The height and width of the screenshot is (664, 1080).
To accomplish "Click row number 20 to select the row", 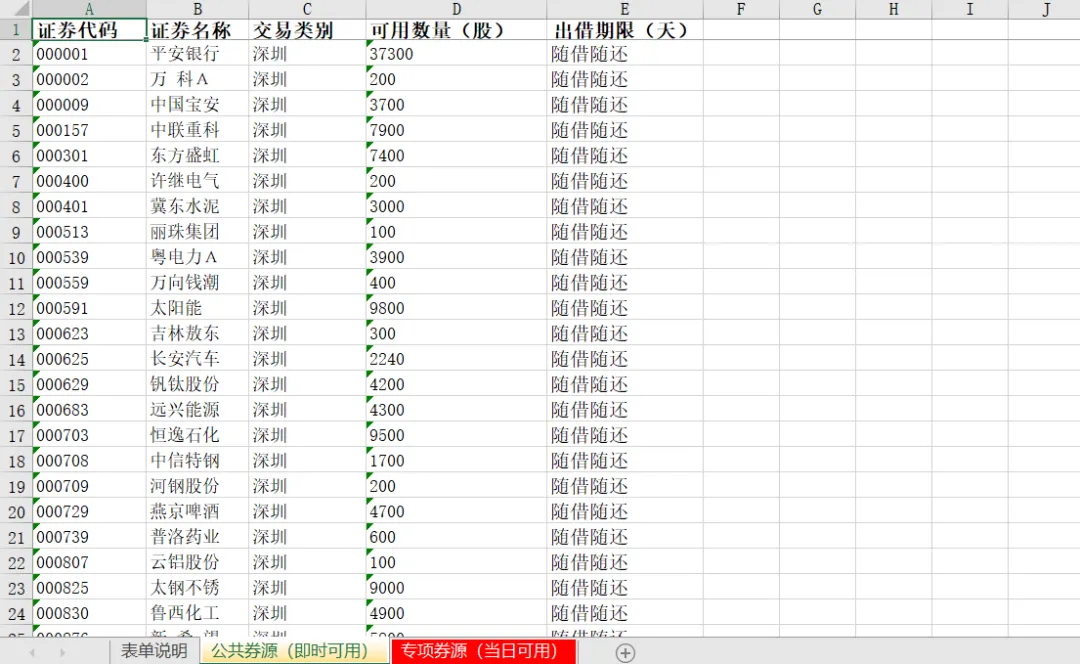I will tap(15, 511).
